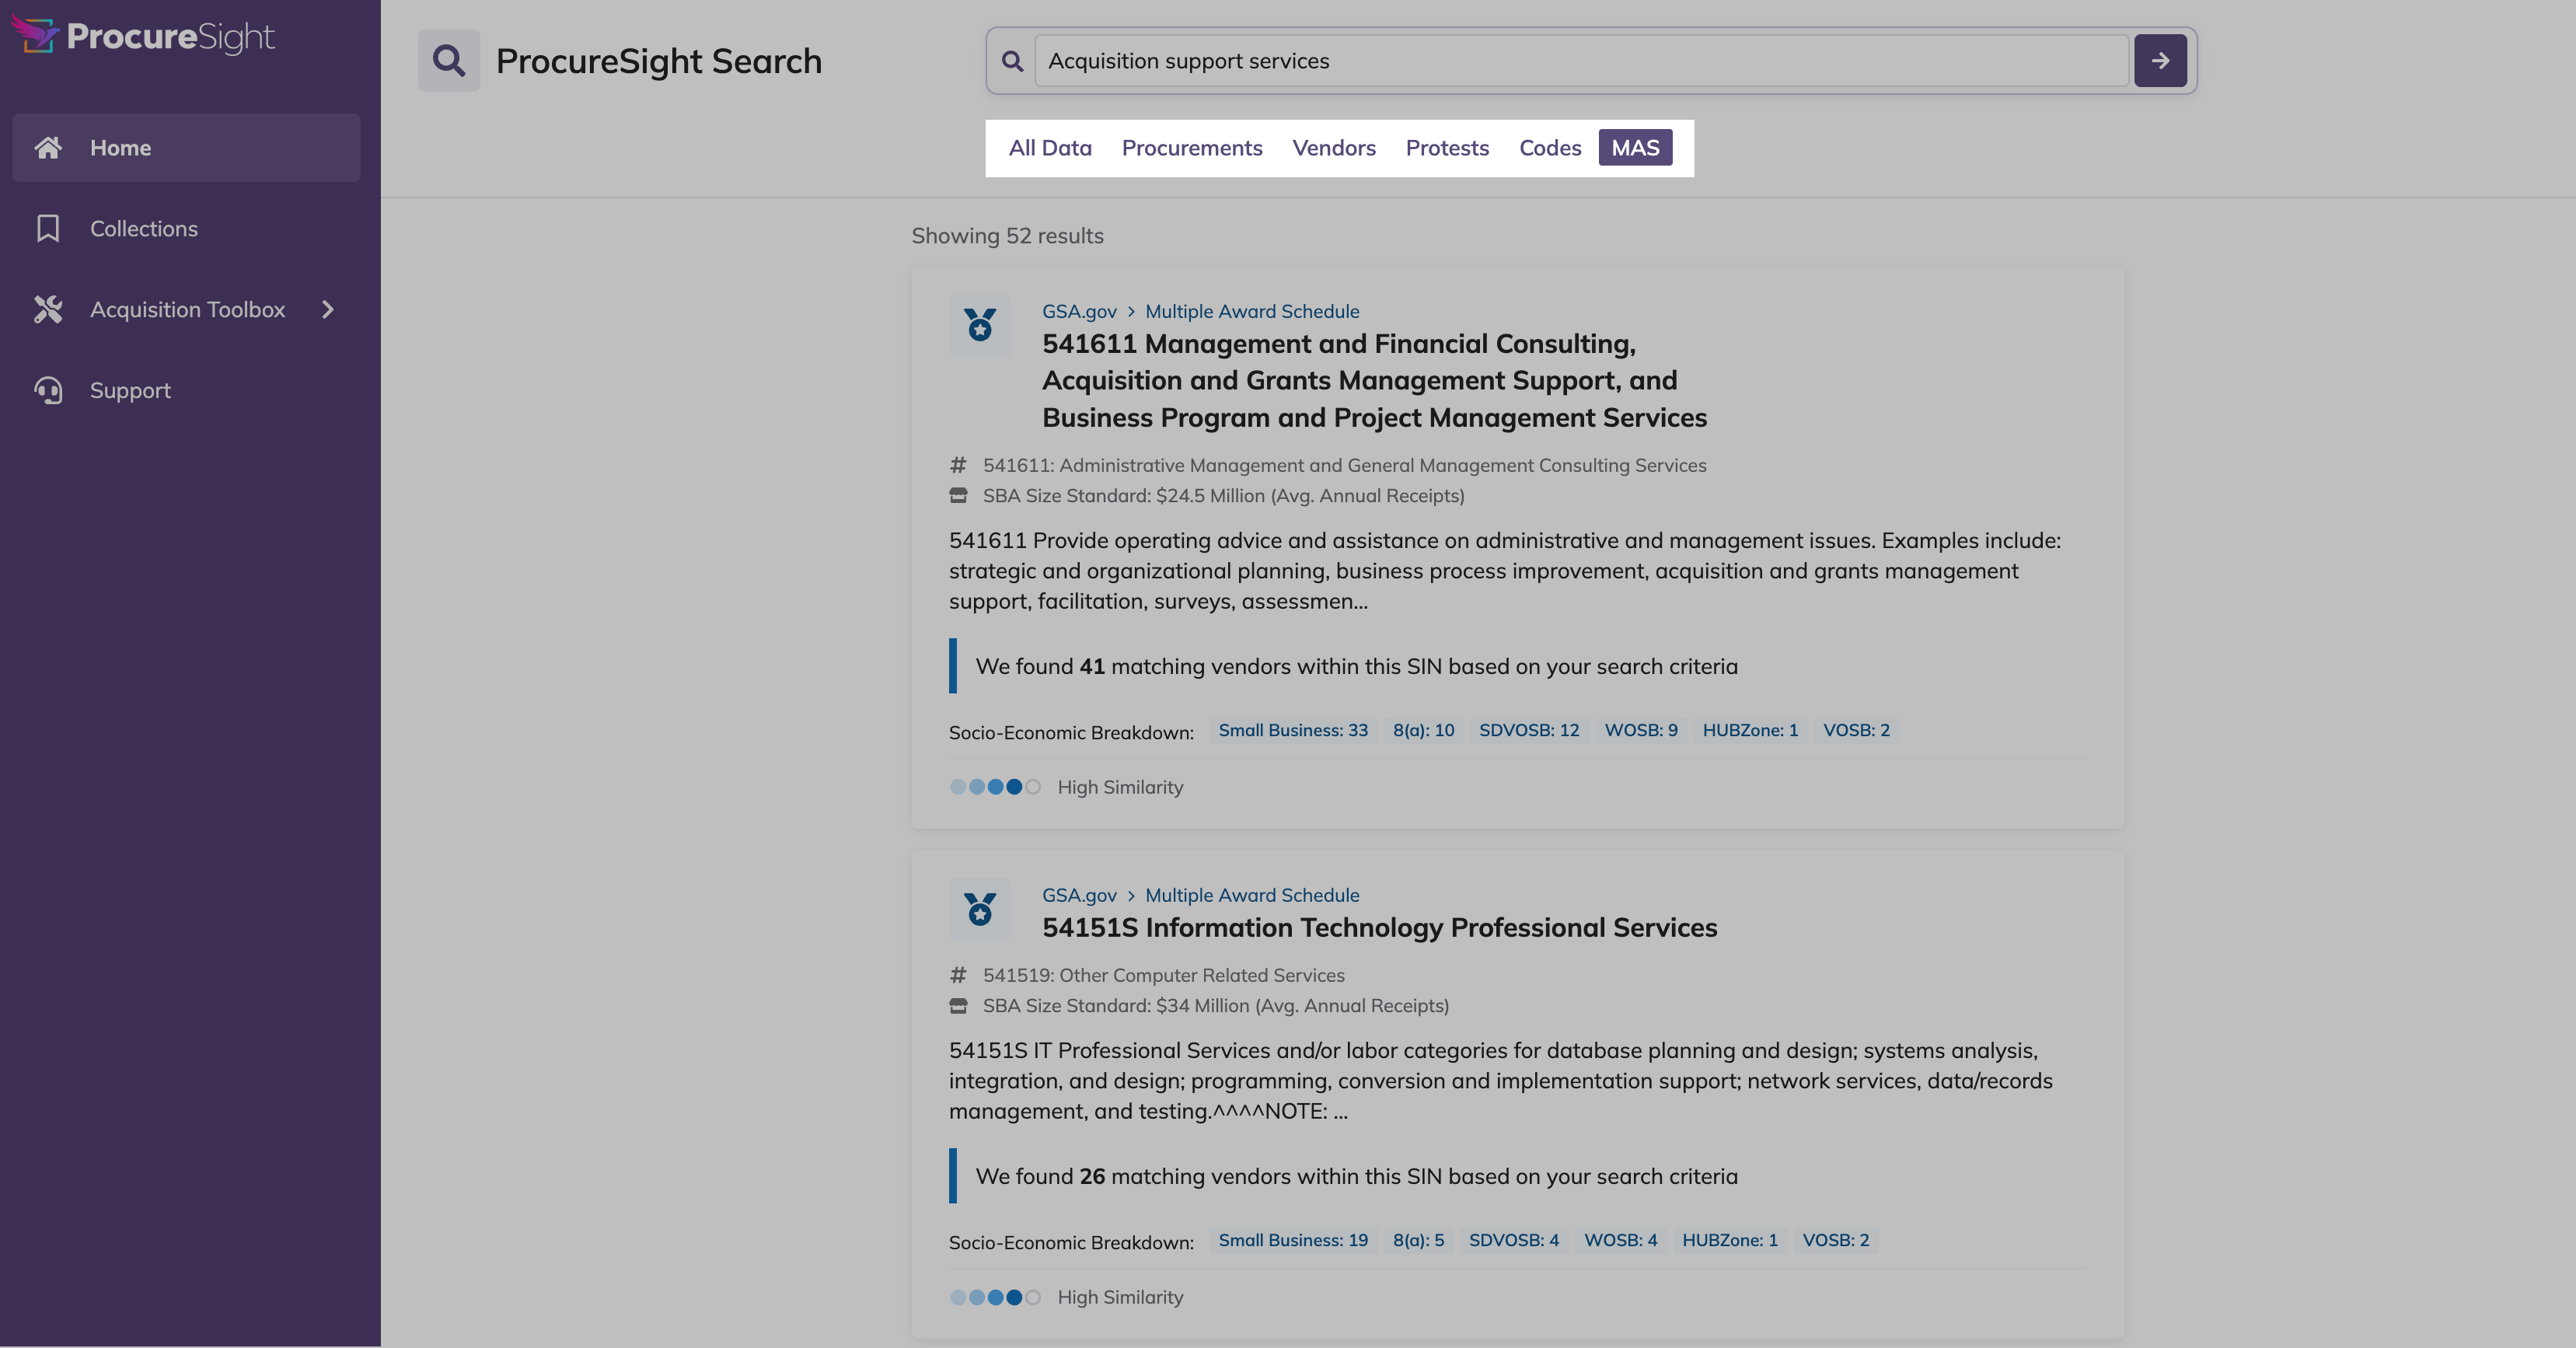Click the HUBZone: 1 tag in 541611 result
This screenshot has width=2576, height=1348.
coord(1750,731)
